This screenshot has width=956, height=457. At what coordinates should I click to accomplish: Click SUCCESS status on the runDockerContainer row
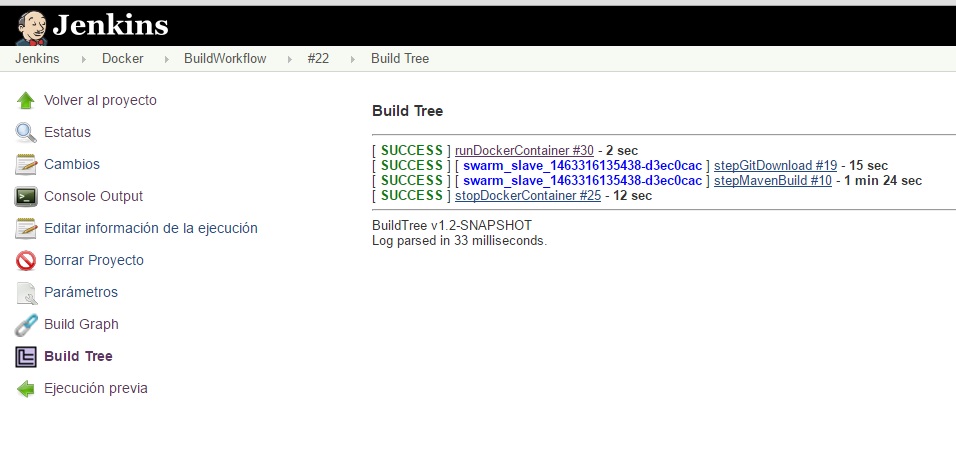(x=412, y=151)
